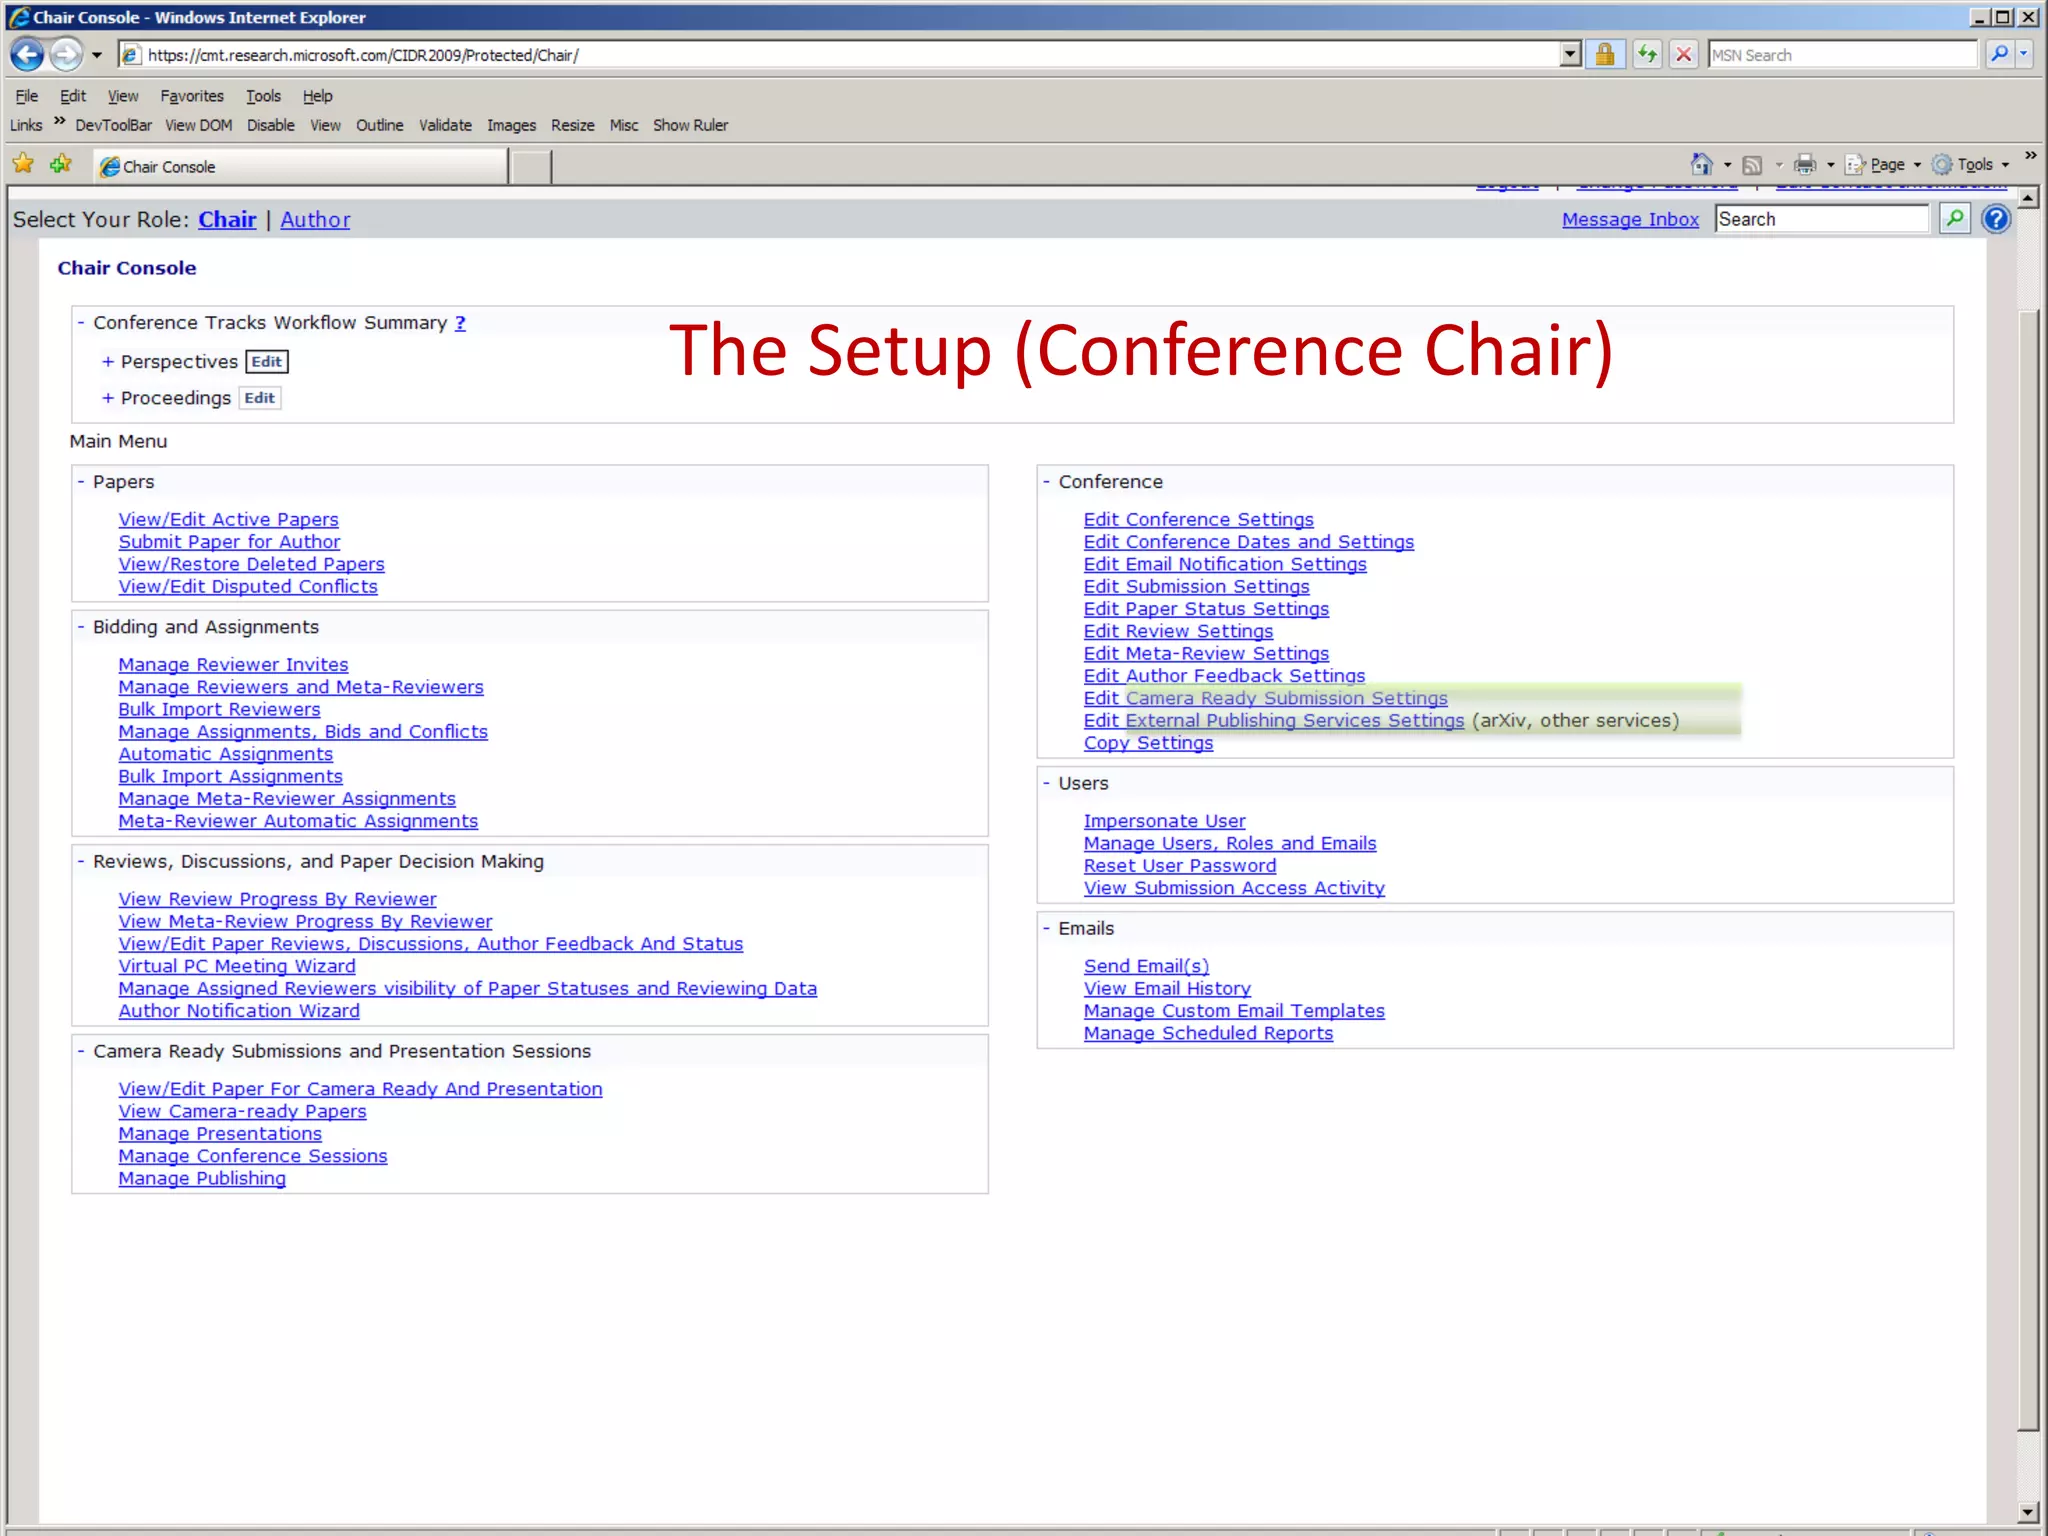Select the Chair role link
The height and width of the screenshot is (1536, 2048).
coord(227,220)
